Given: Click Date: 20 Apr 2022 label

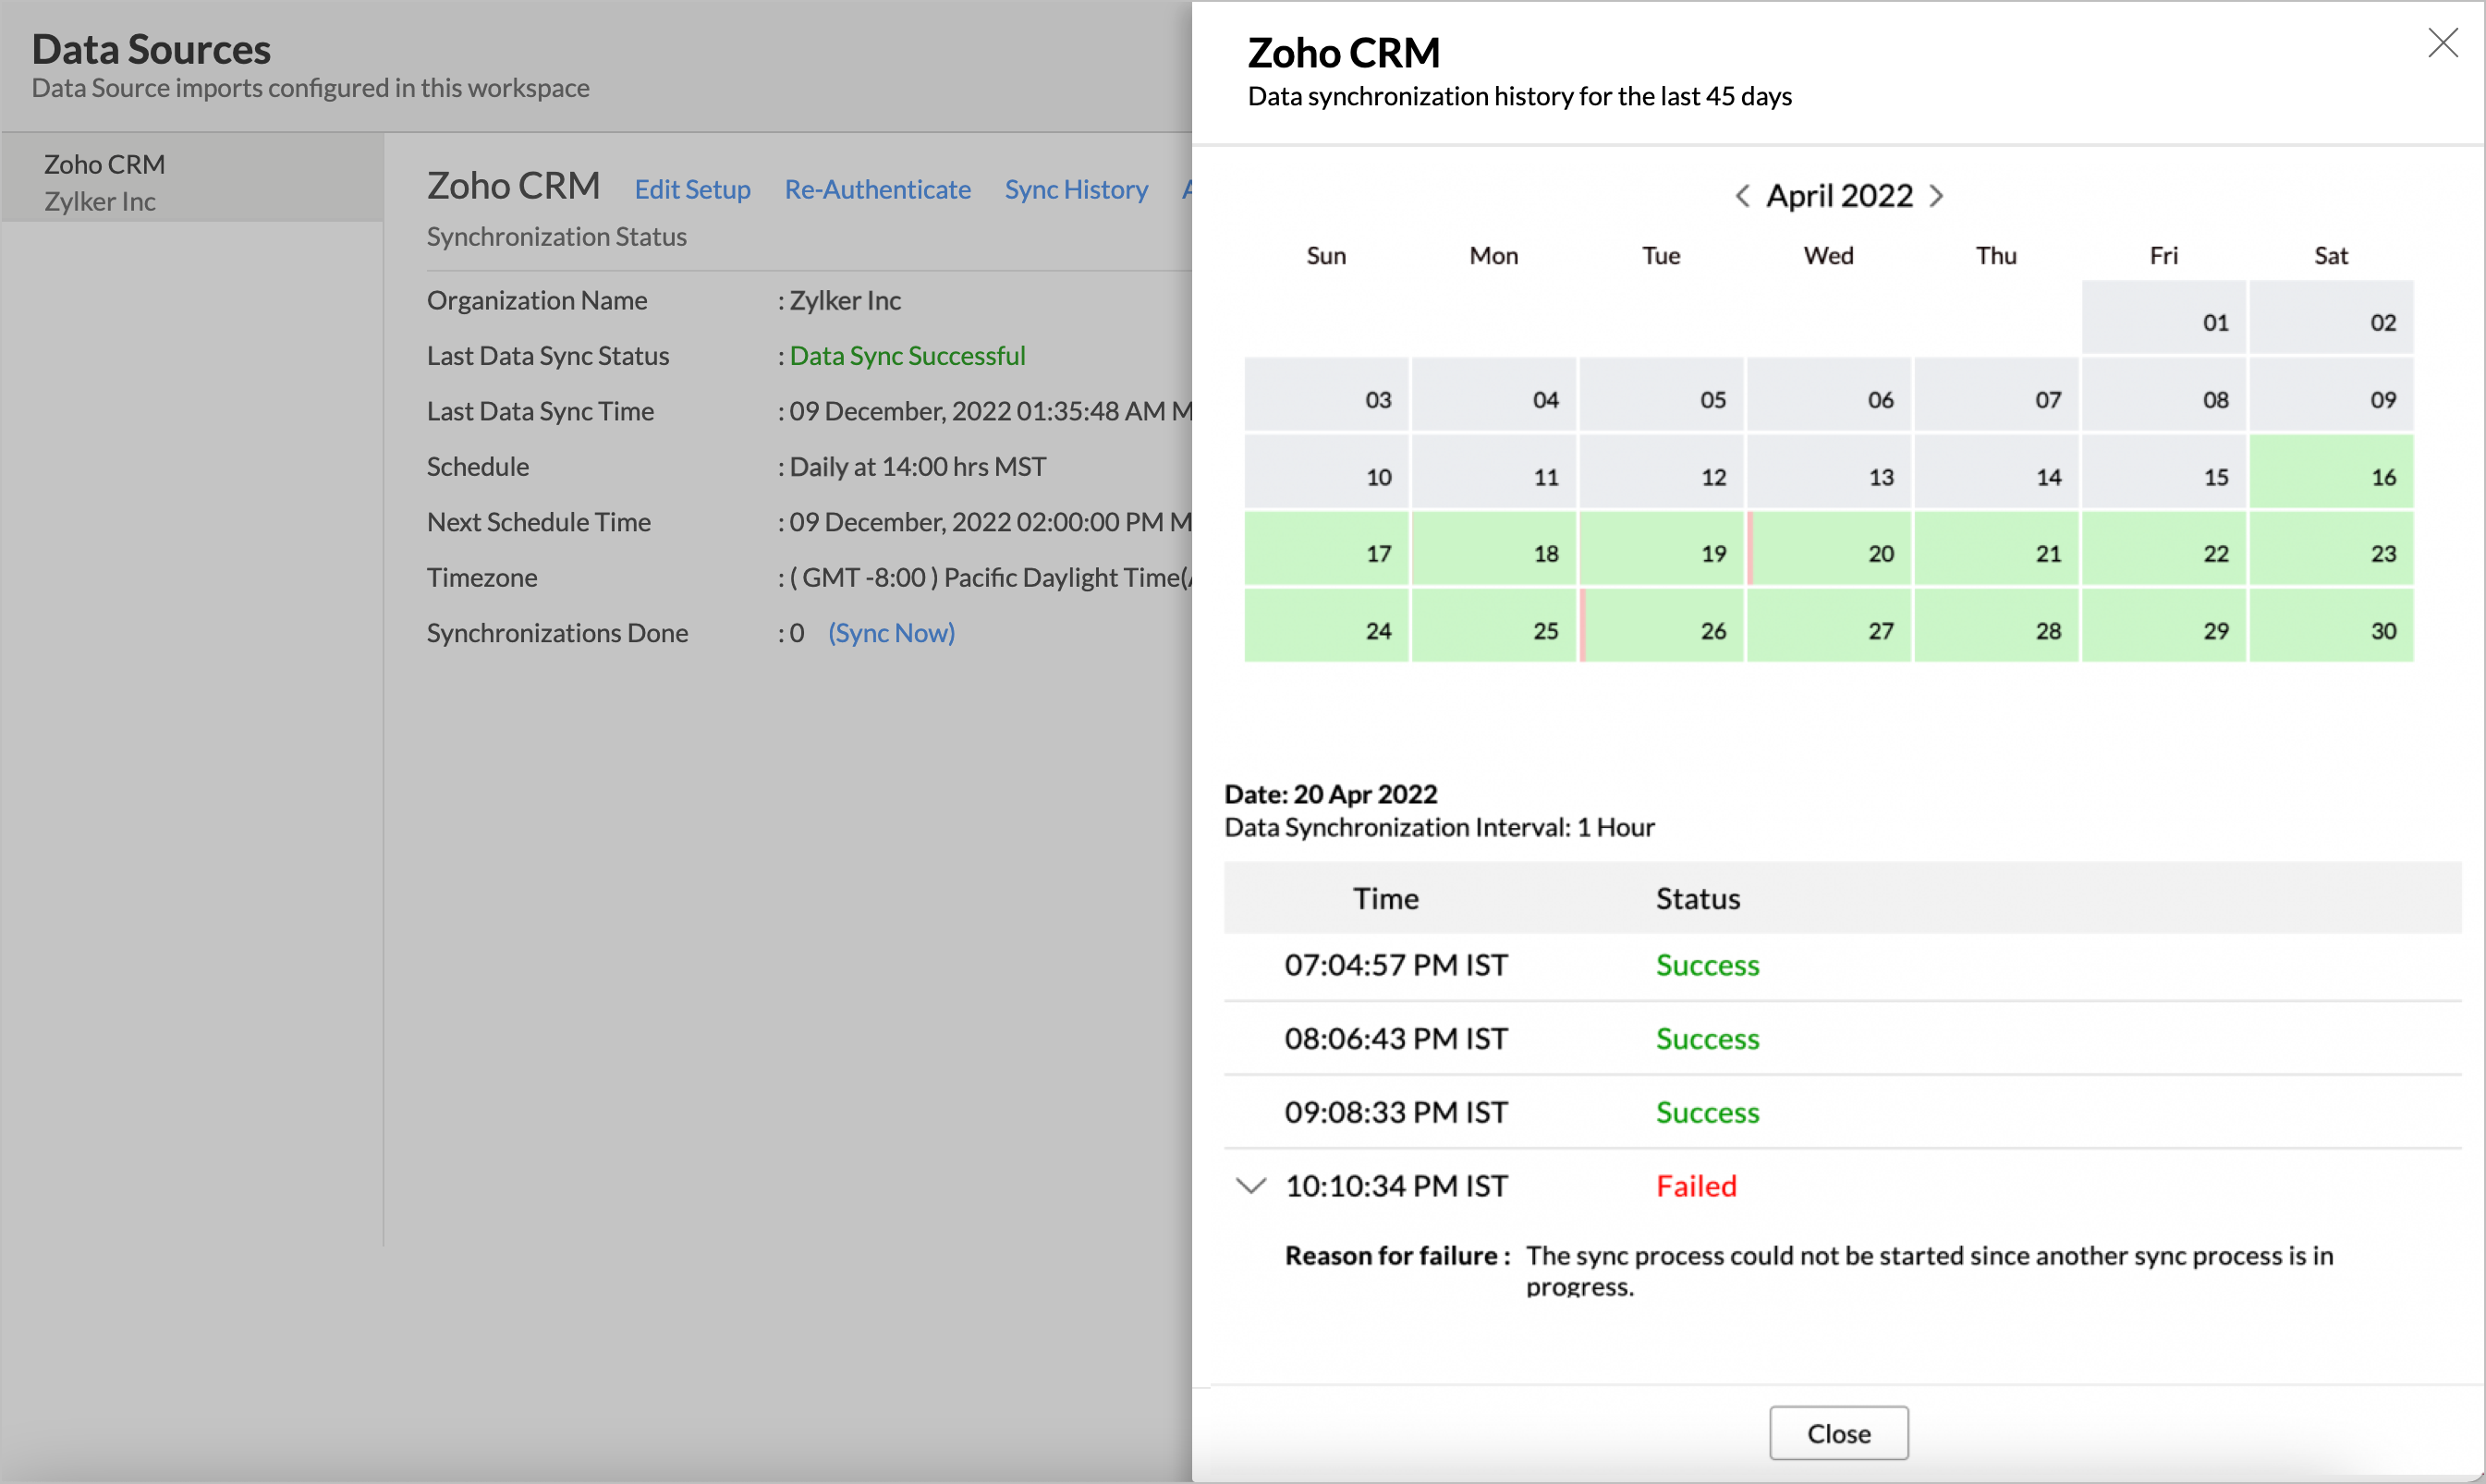Looking at the screenshot, I should (1330, 794).
